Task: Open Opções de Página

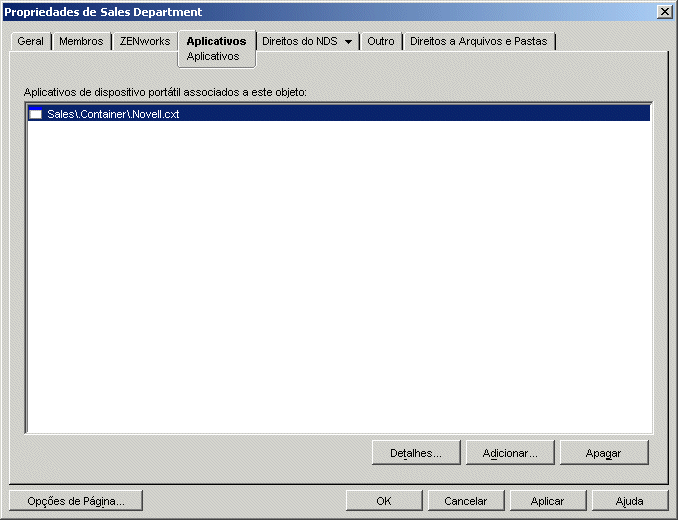Action: (x=76, y=501)
